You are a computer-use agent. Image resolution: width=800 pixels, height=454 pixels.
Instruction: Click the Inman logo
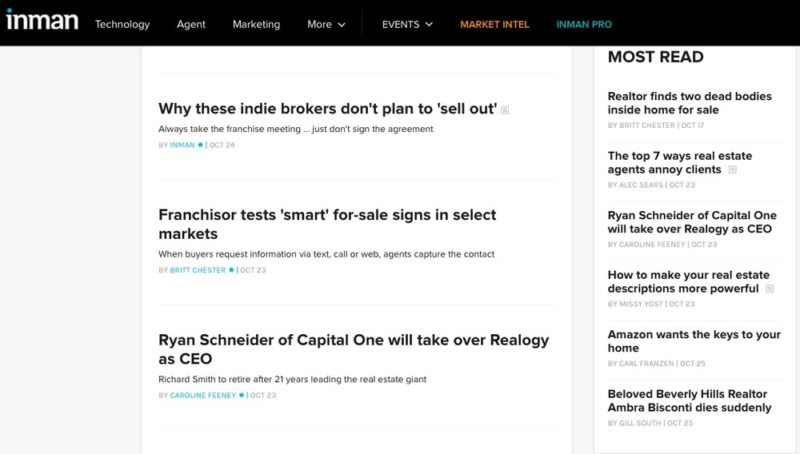coord(42,21)
